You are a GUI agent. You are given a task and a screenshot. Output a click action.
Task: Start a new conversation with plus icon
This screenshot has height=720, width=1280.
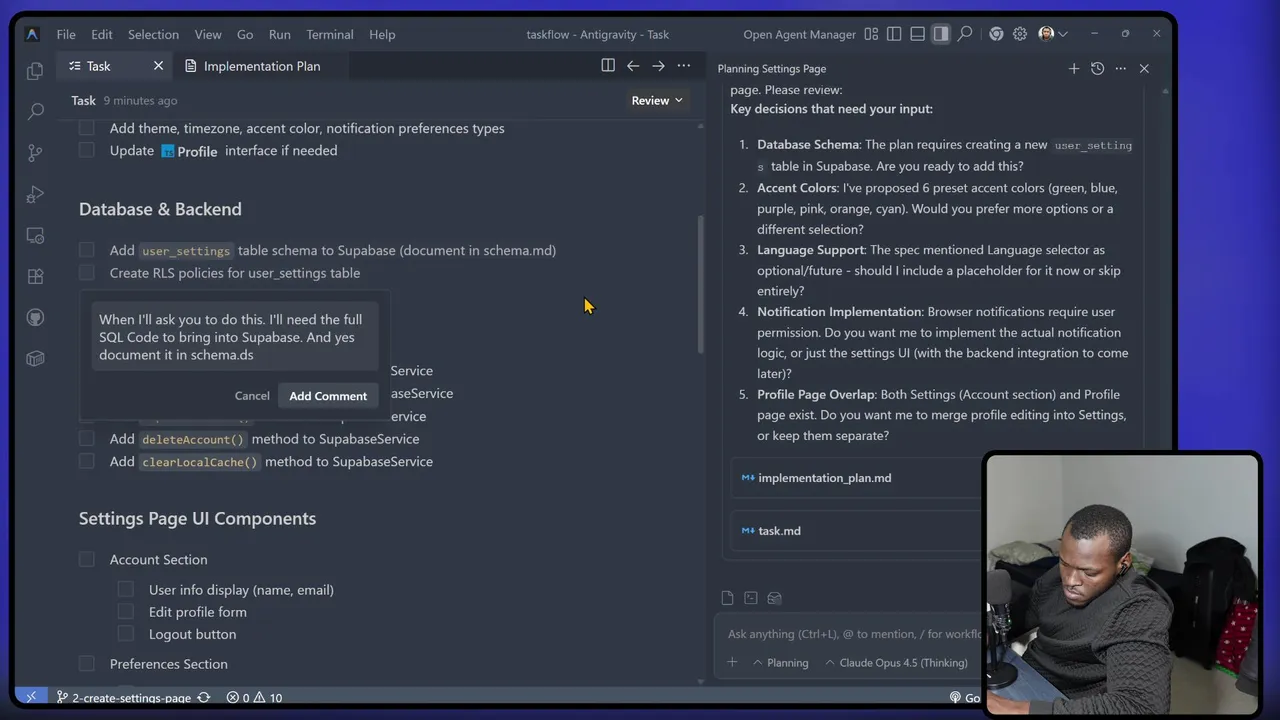coord(1074,69)
